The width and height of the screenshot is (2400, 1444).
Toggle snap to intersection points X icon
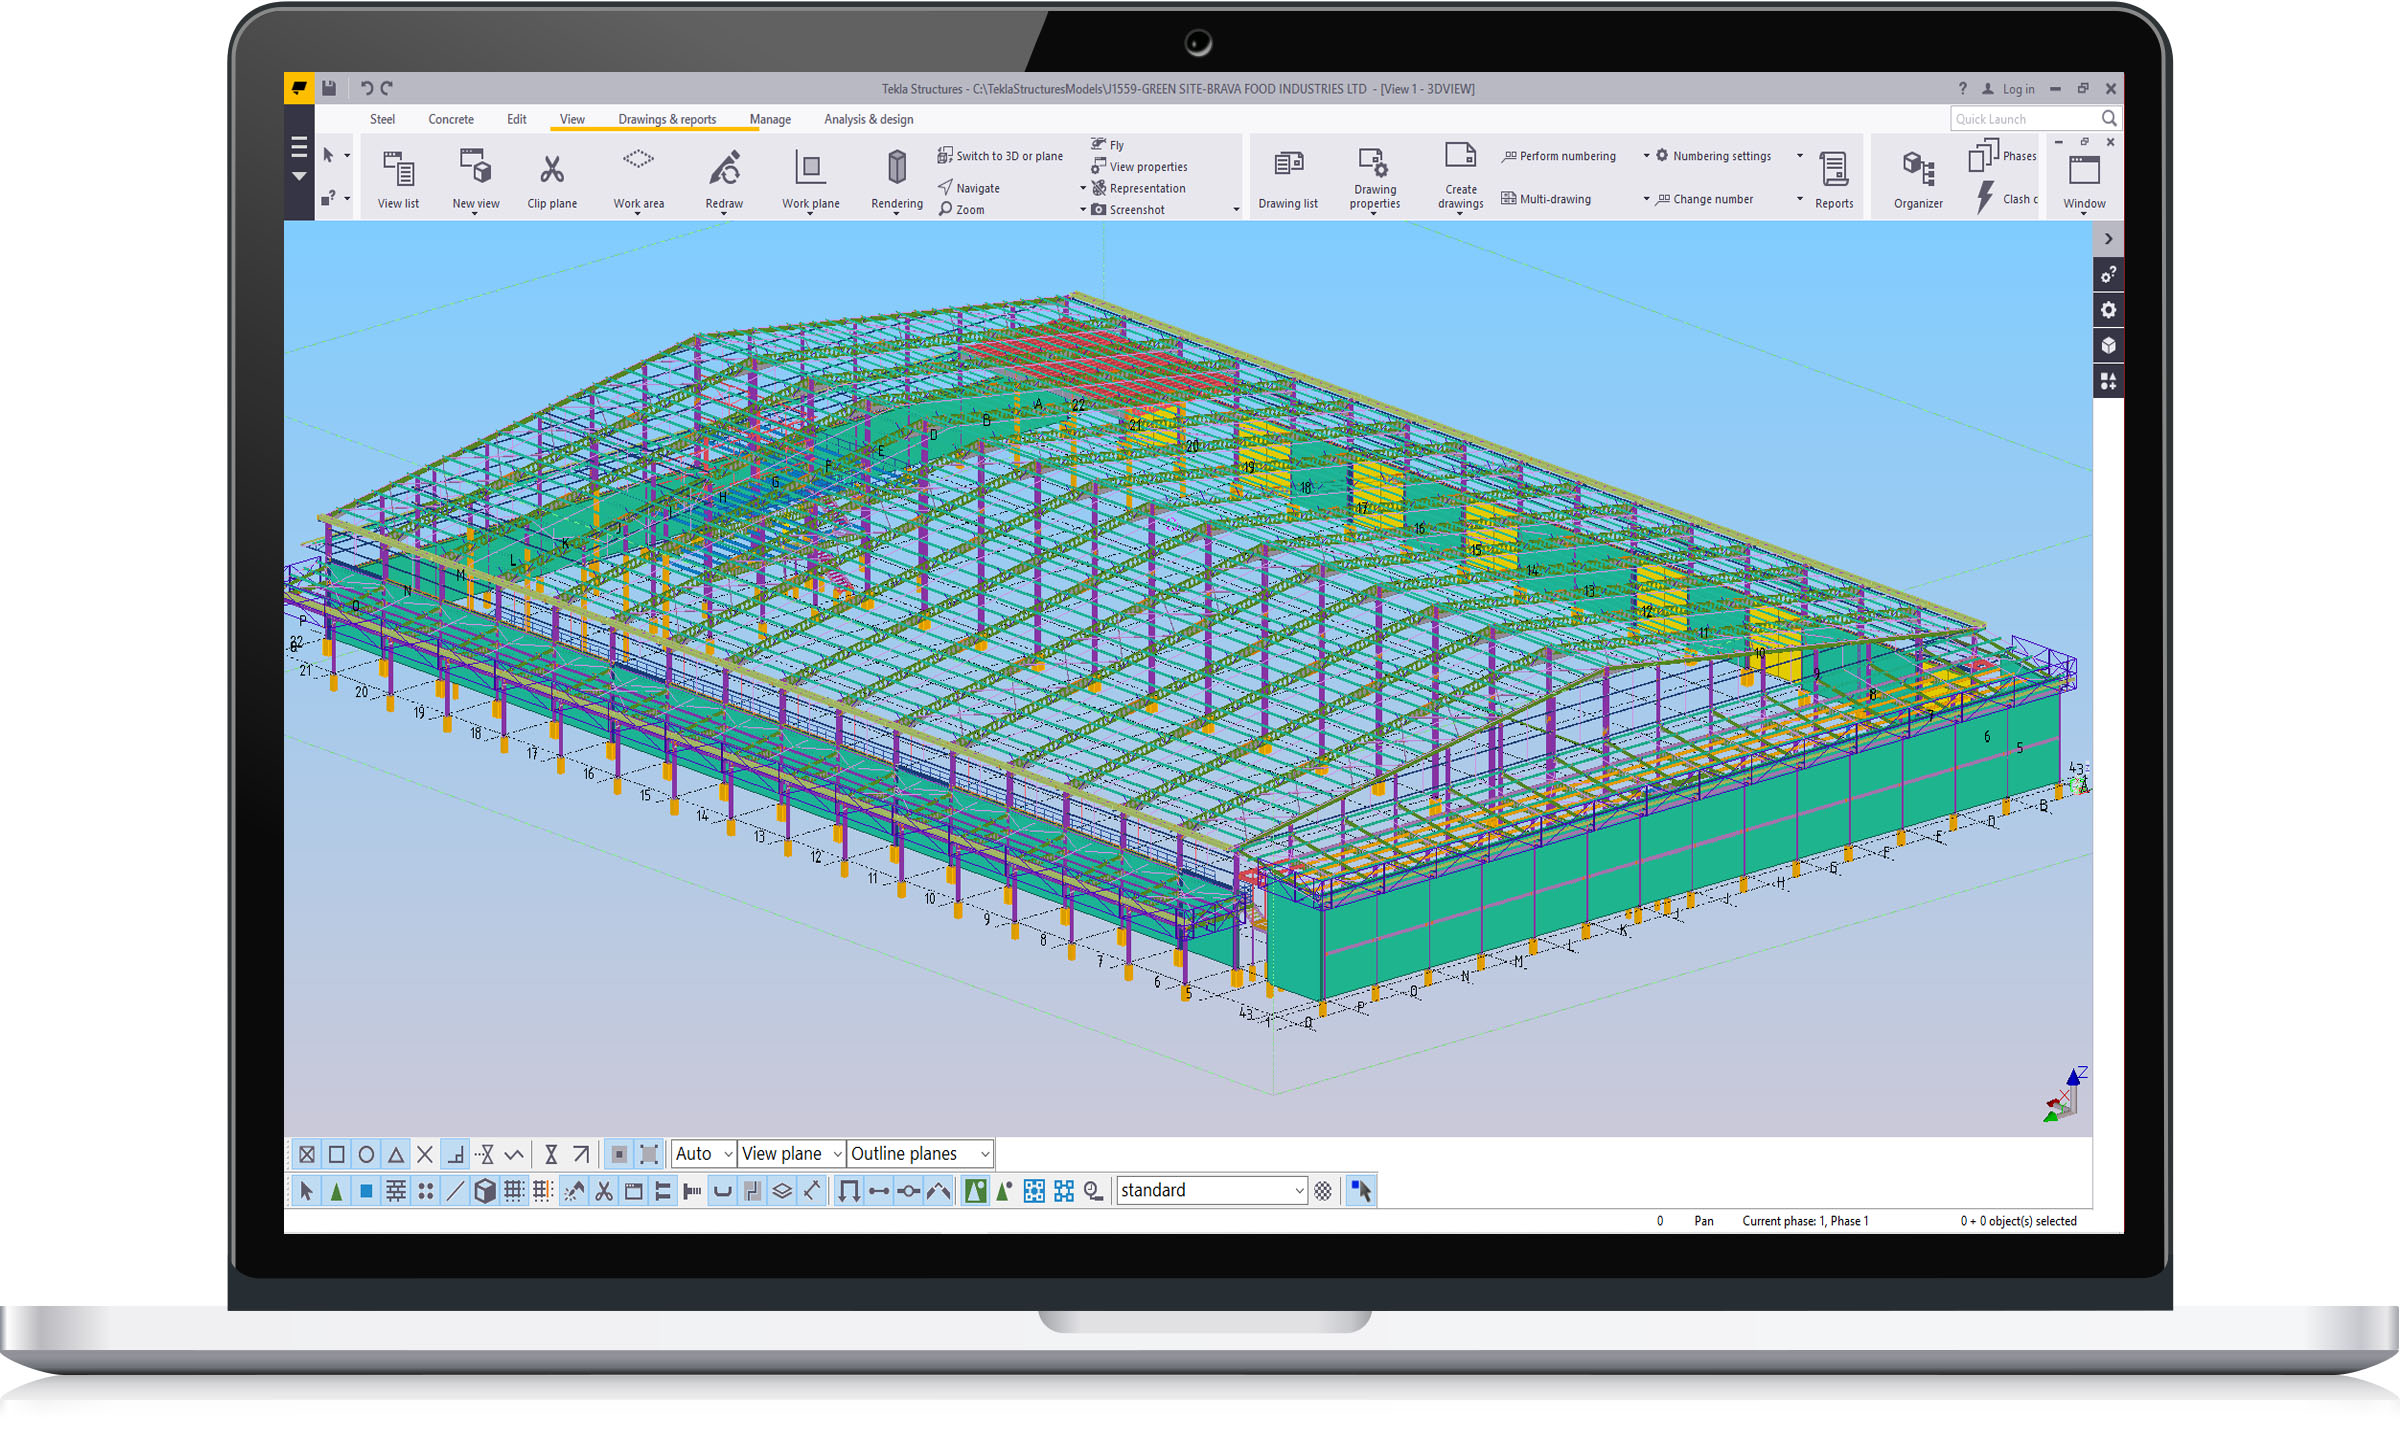[425, 1154]
